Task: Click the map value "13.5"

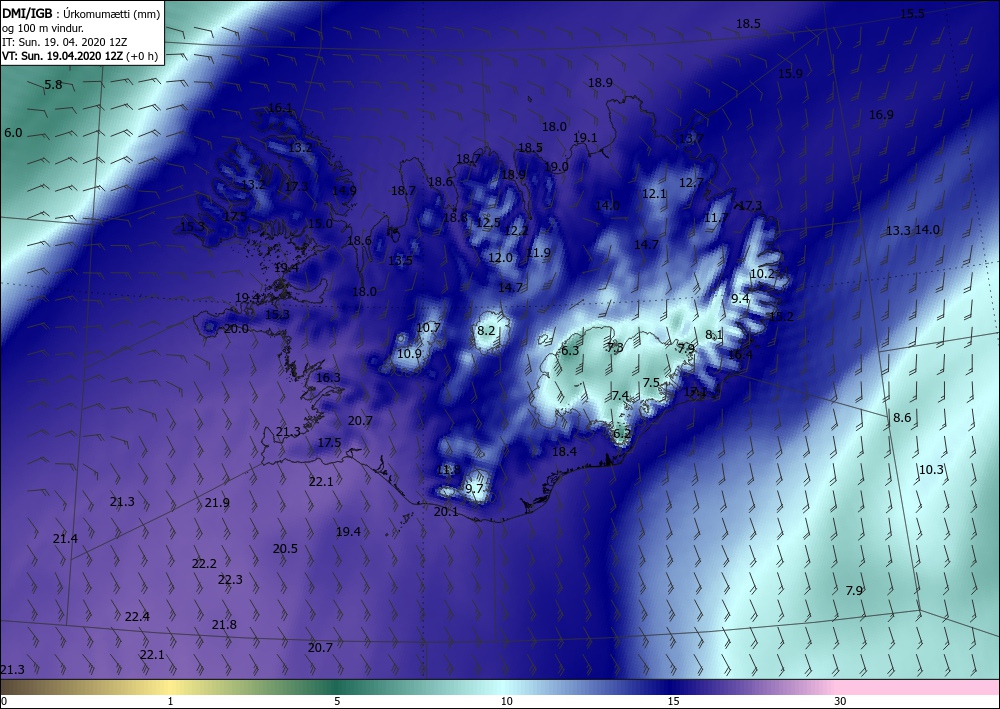Action: click(x=401, y=260)
